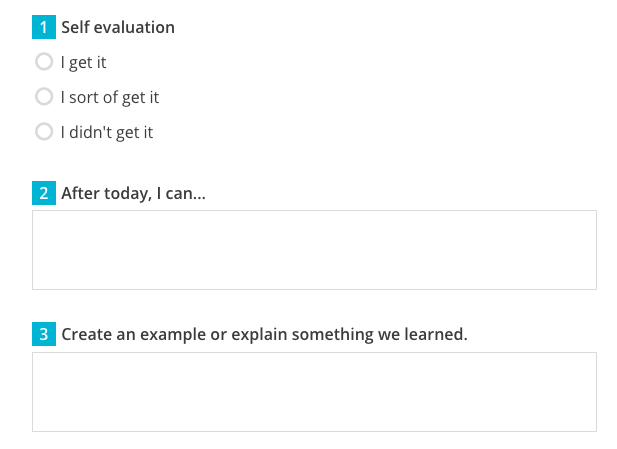The image size is (617, 449).
Task: Click the blue number 3 badge
Action: [44, 334]
